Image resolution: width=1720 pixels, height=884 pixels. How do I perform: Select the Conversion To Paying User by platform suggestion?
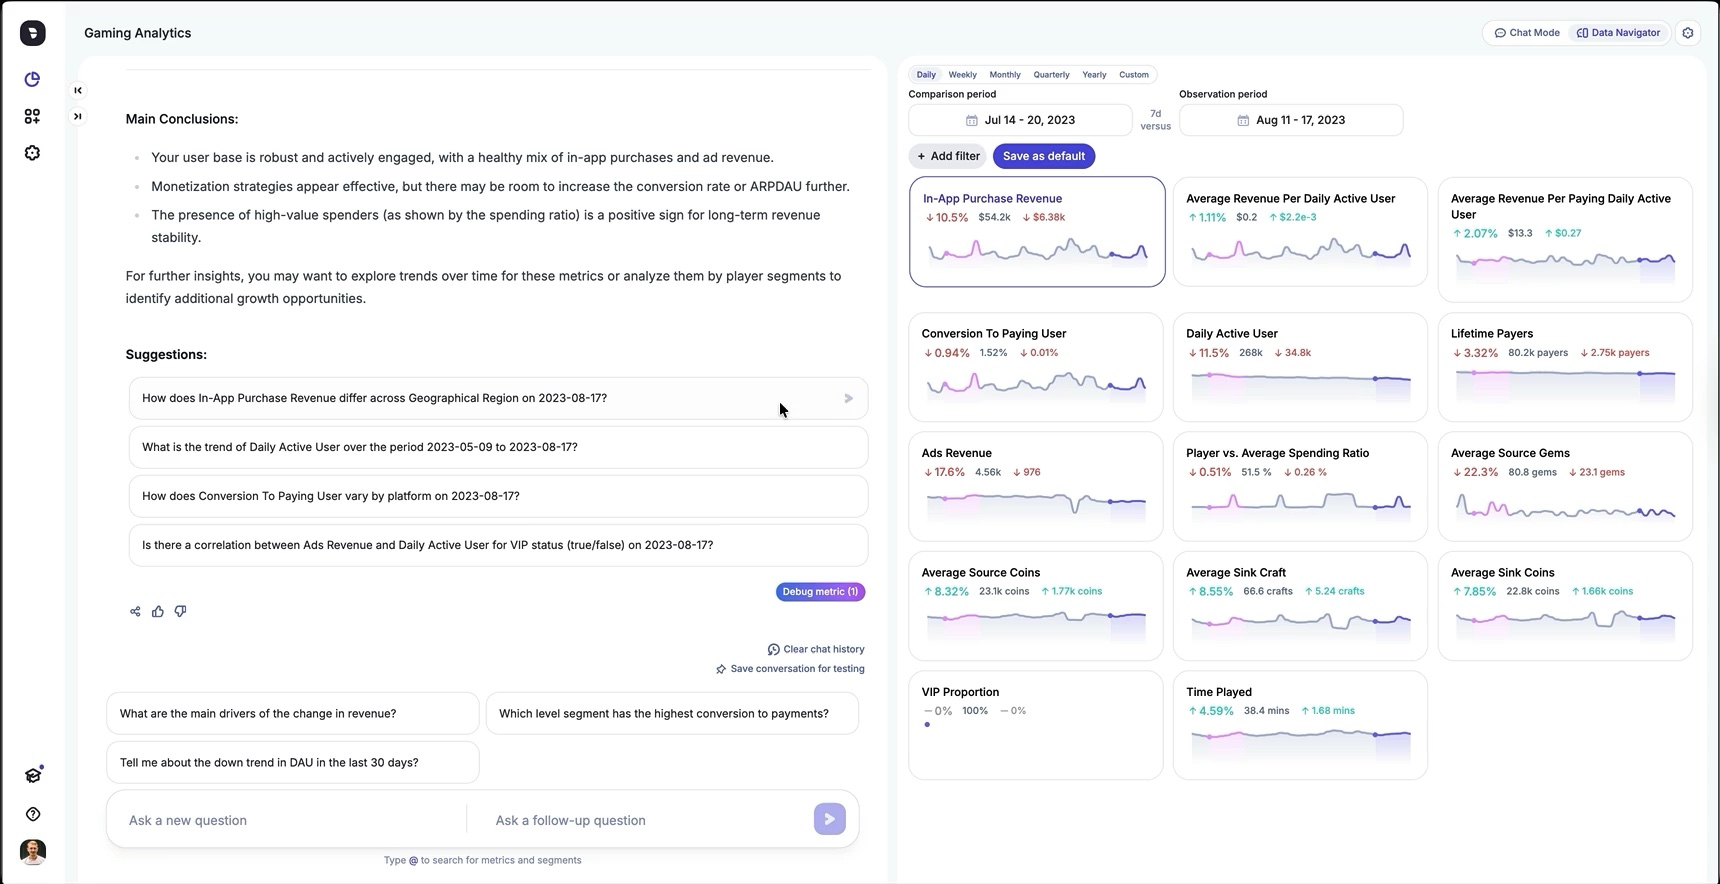(x=498, y=496)
